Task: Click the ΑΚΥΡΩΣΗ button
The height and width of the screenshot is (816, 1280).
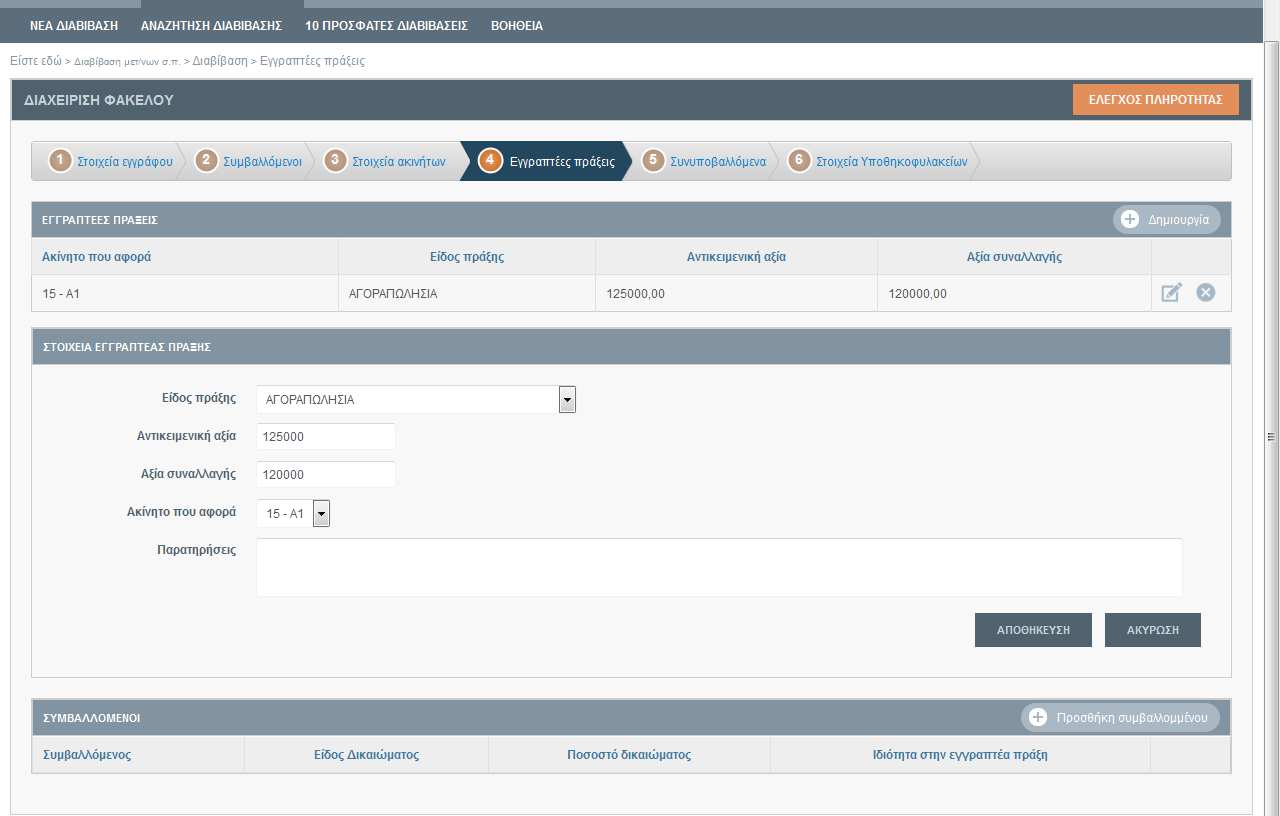Action: (x=1152, y=630)
